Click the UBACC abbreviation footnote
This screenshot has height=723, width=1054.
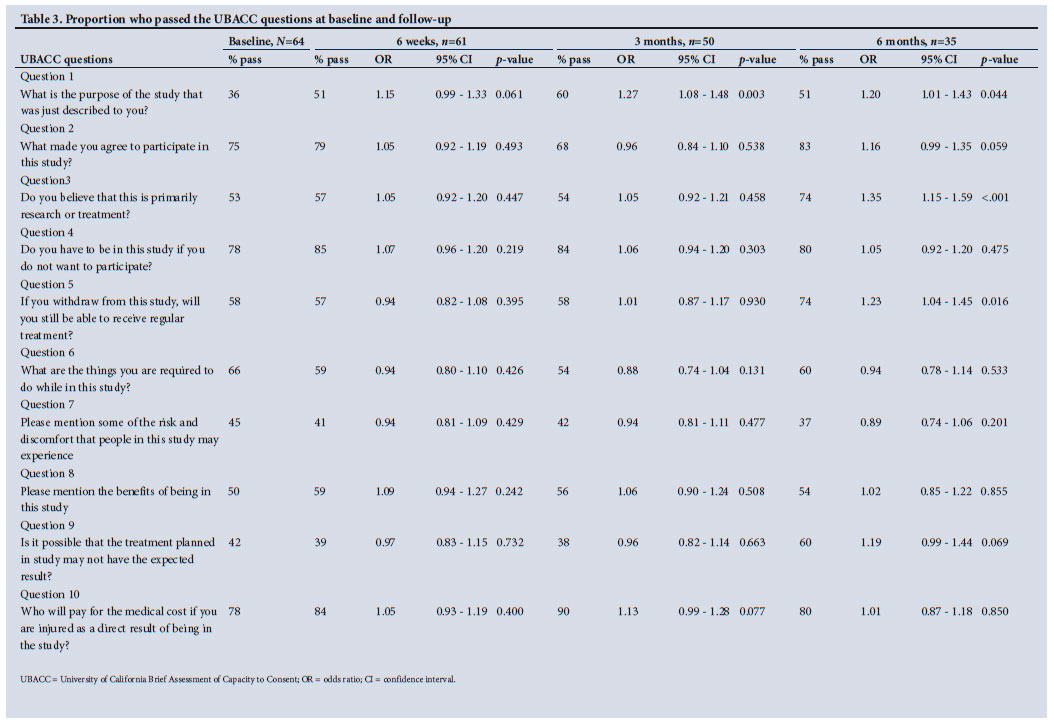point(237,679)
